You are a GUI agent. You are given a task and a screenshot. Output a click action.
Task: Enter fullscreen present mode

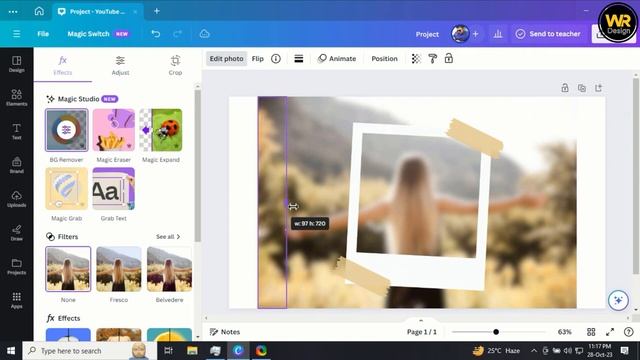(610, 332)
